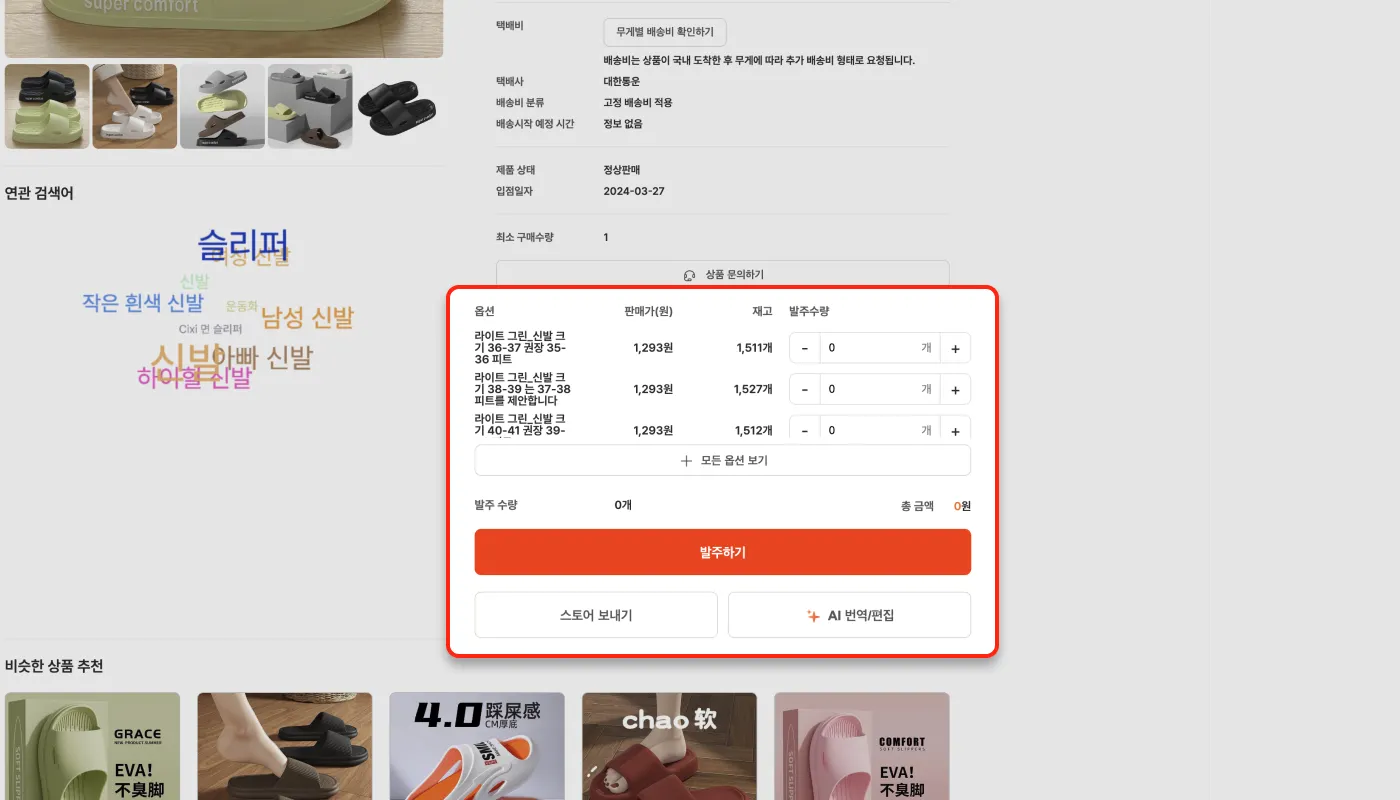Open AI 번역/편집 with sparkle icon
Screen dimensions: 1400x800
(x=849, y=615)
